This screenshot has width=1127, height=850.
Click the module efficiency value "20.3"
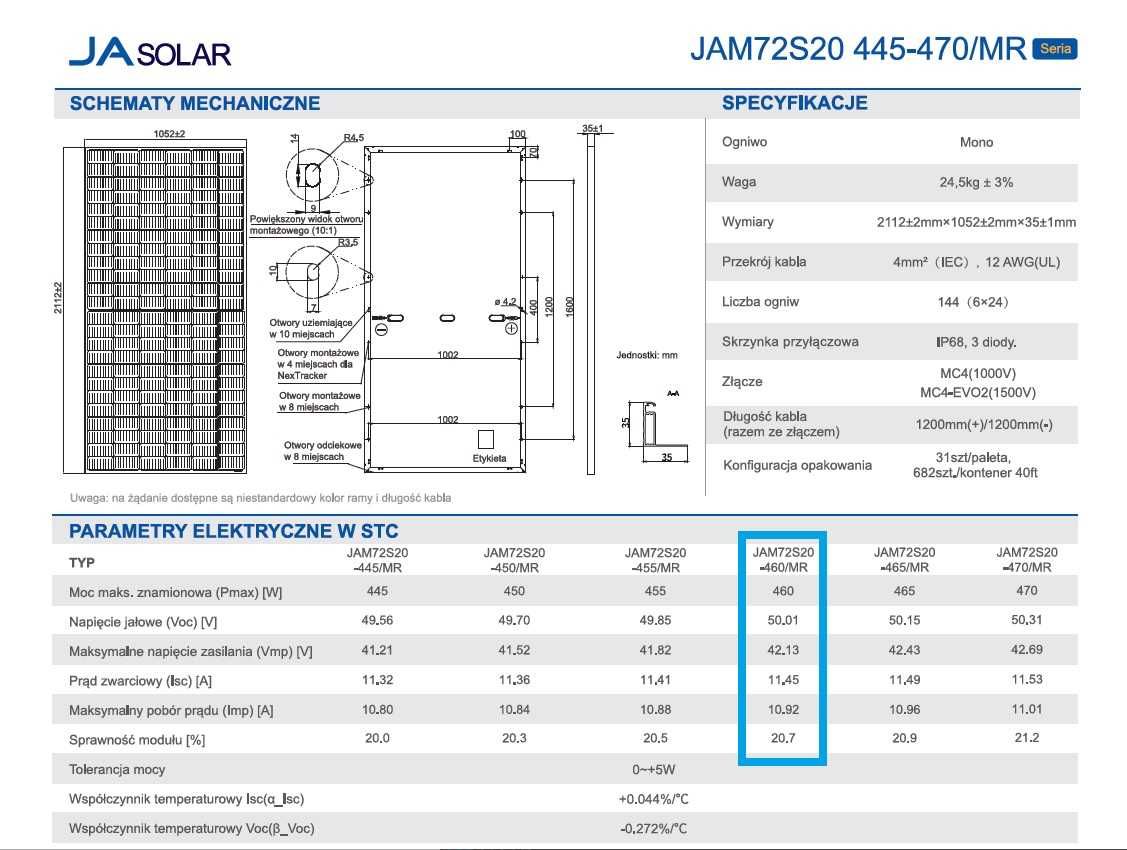(514, 739)
